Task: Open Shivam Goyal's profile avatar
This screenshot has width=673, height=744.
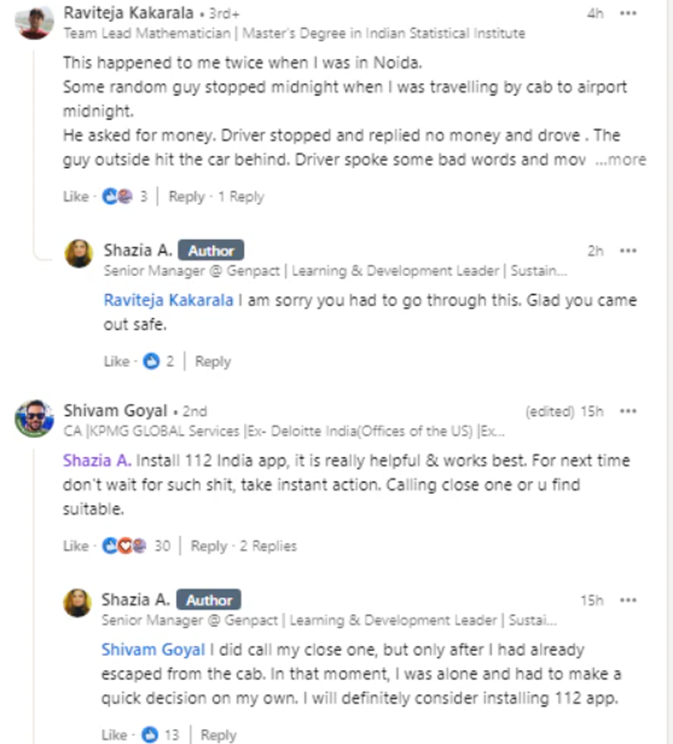Action: coord(35,417)
